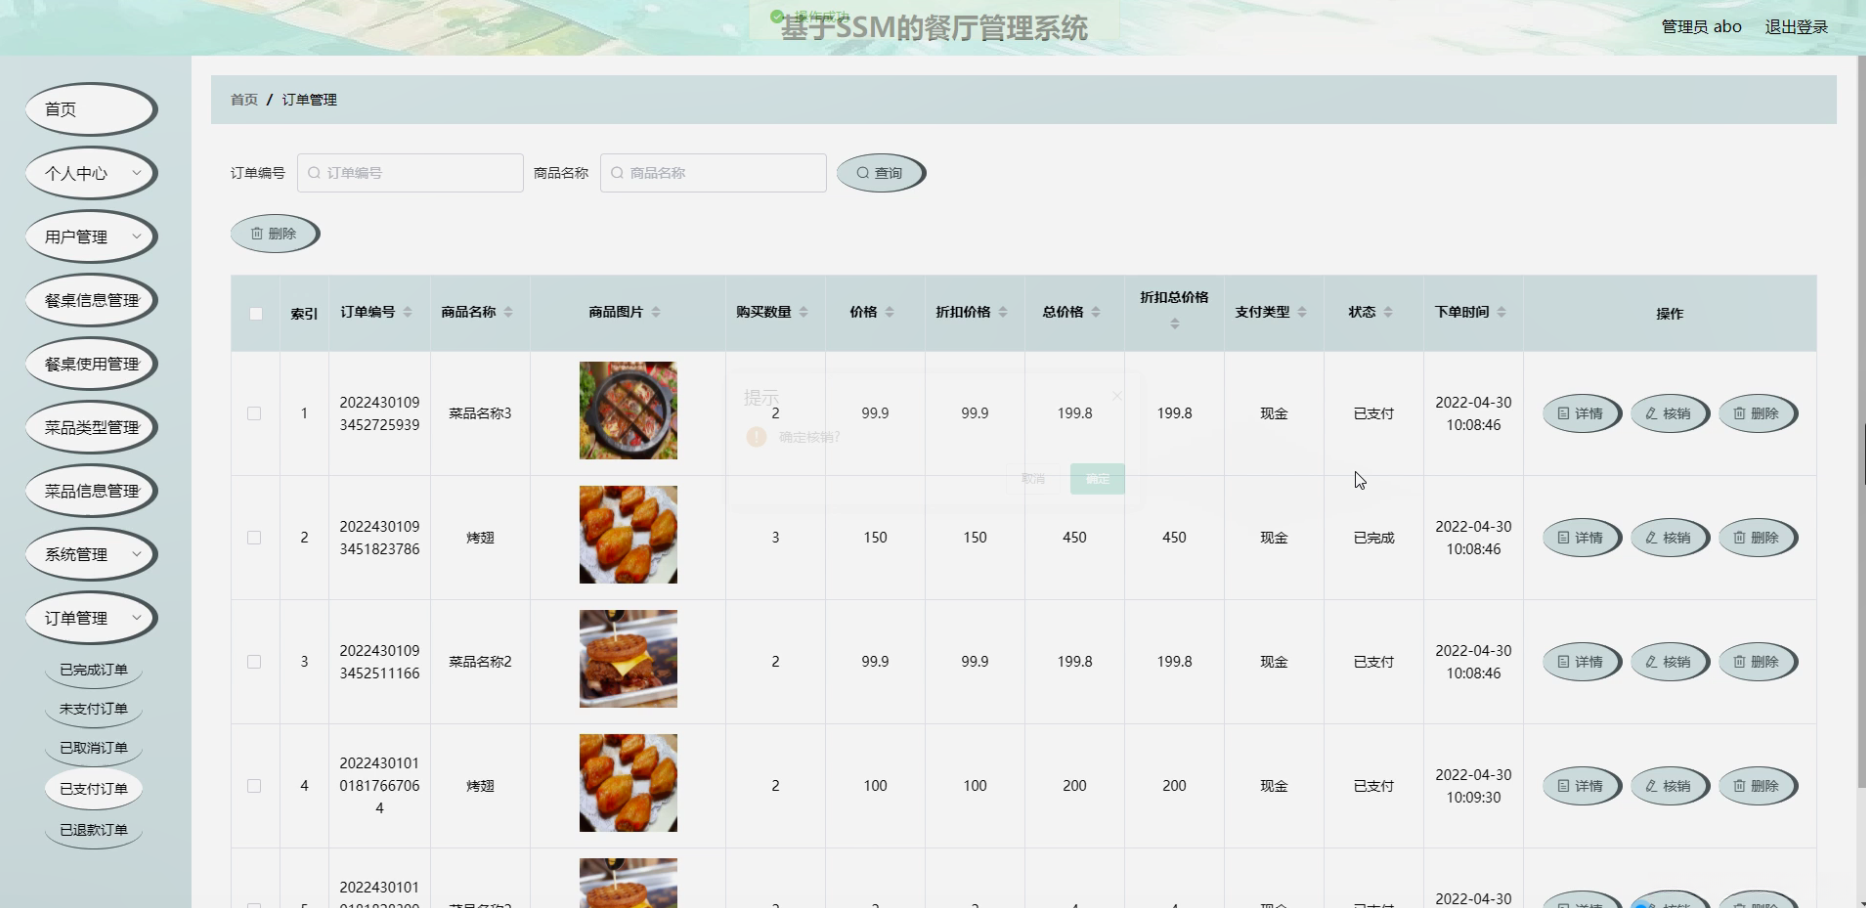Click 核销 for order row 3
The height and width of the screenshot is (908, 1866).
[1669, 662]
